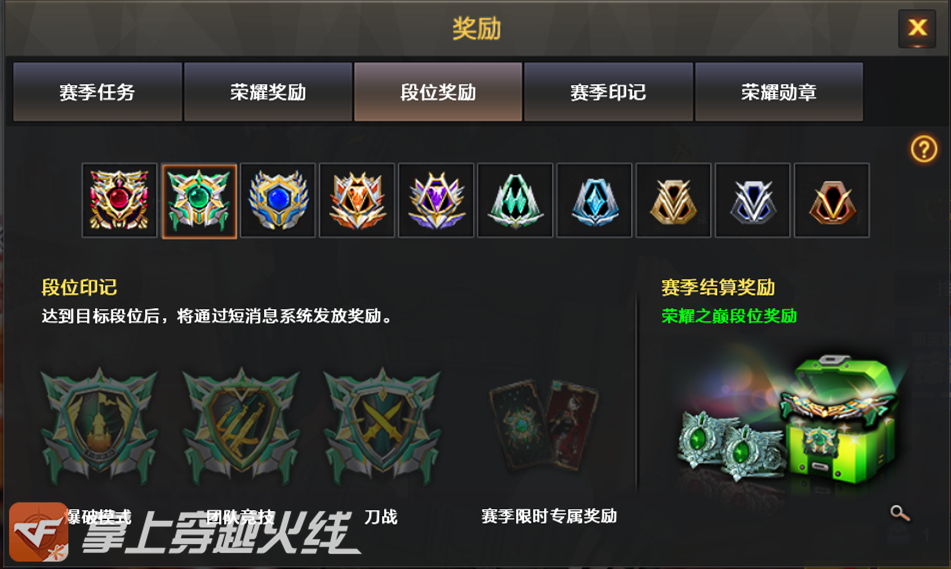Open the 赛季任务 tab
951x569 pixels.
click(x=97, y=92)
